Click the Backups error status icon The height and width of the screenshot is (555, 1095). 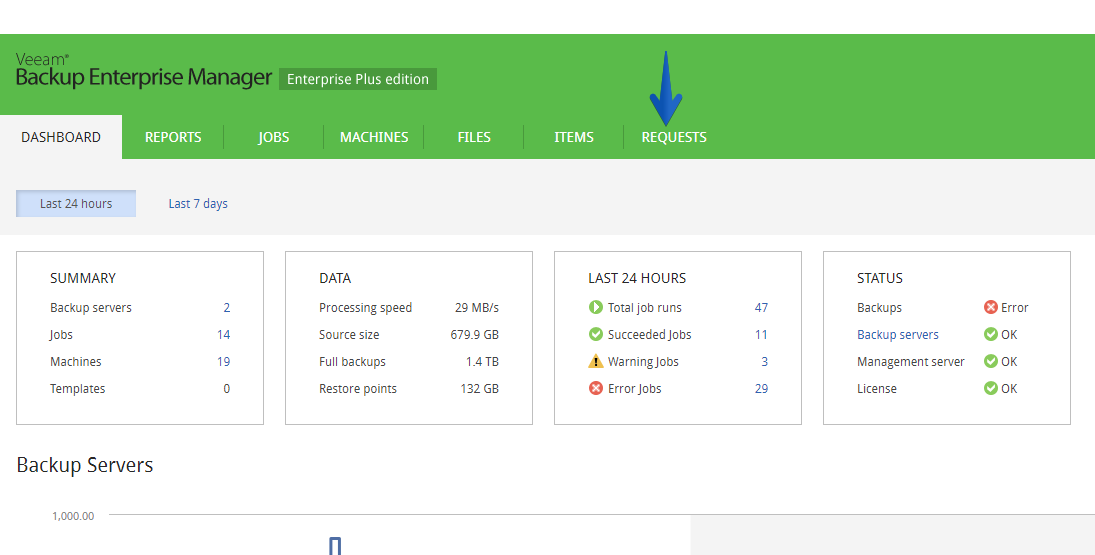pos(990,307)
